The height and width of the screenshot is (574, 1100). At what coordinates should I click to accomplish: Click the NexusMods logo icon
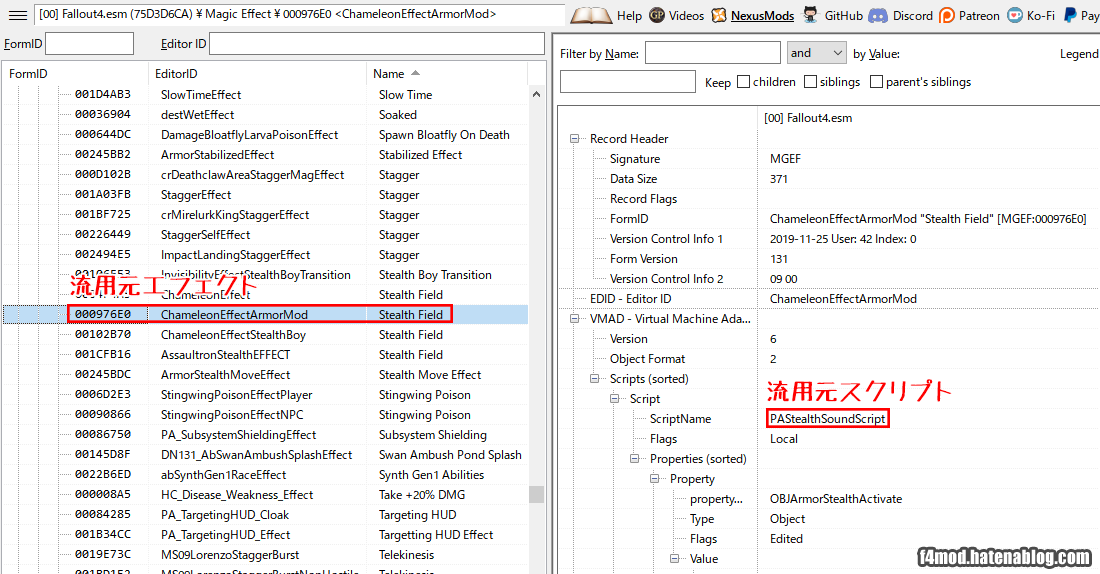(719, 15)
